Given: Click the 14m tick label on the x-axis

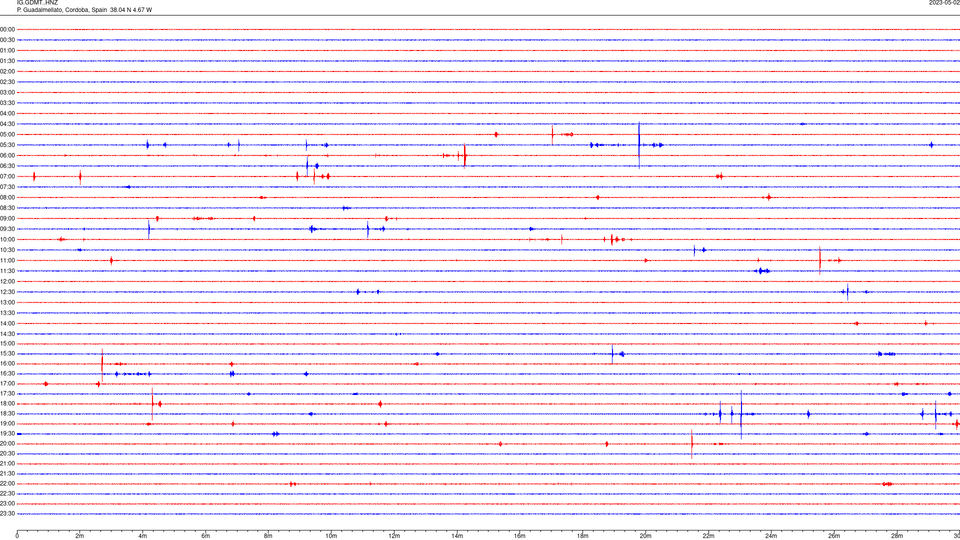Looking at the screenshot, I should 457,536.
